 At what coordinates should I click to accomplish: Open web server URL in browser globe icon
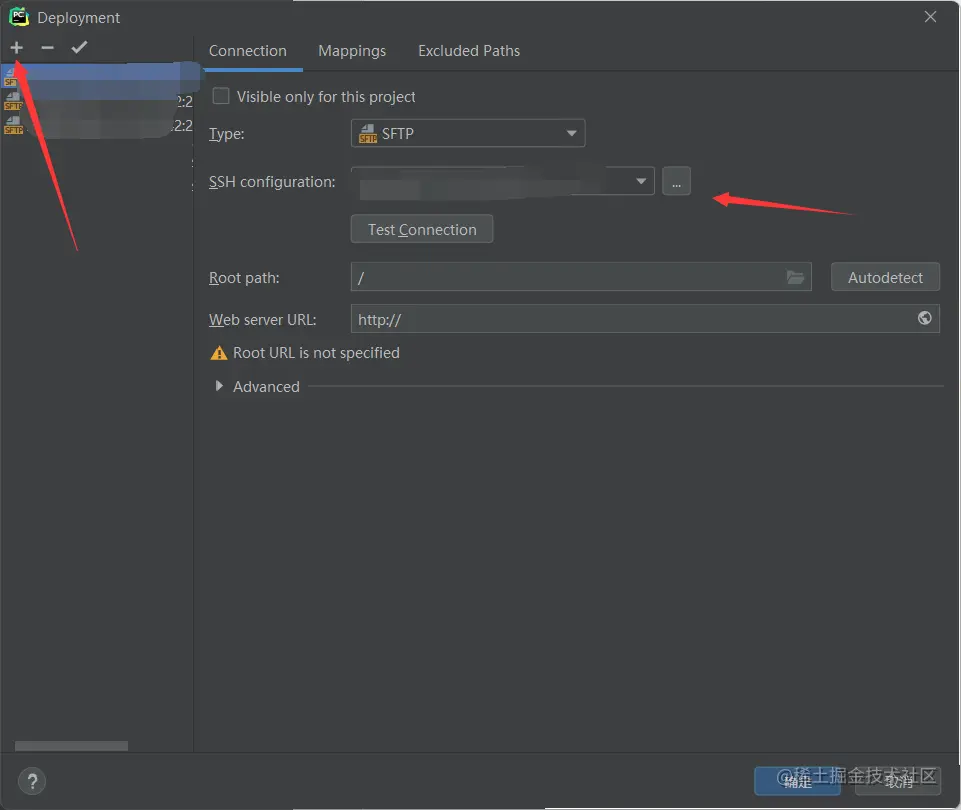pos(924,318)
